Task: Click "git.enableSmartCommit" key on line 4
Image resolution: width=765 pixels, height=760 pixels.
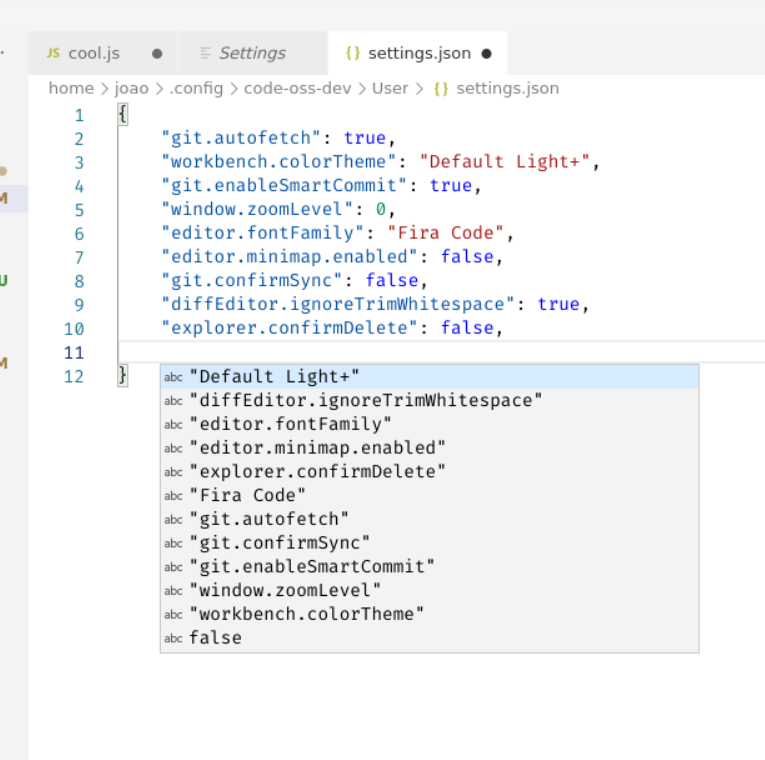Action: pyautogui.click(x=284, y=185)
